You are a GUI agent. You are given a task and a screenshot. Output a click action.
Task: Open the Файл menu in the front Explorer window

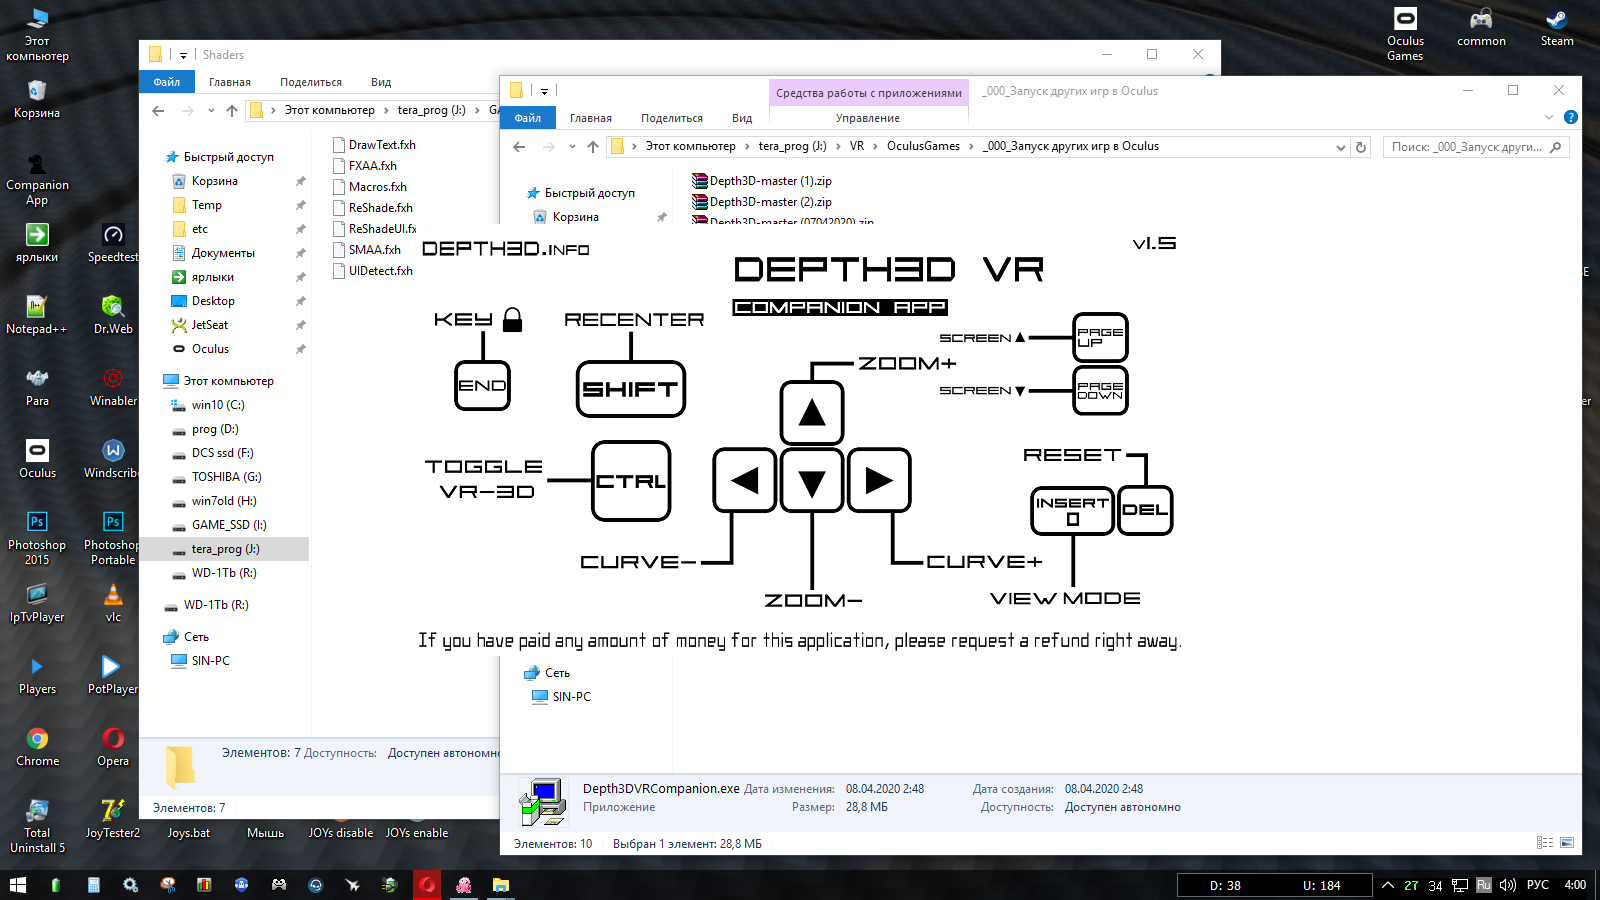(528, 118)
